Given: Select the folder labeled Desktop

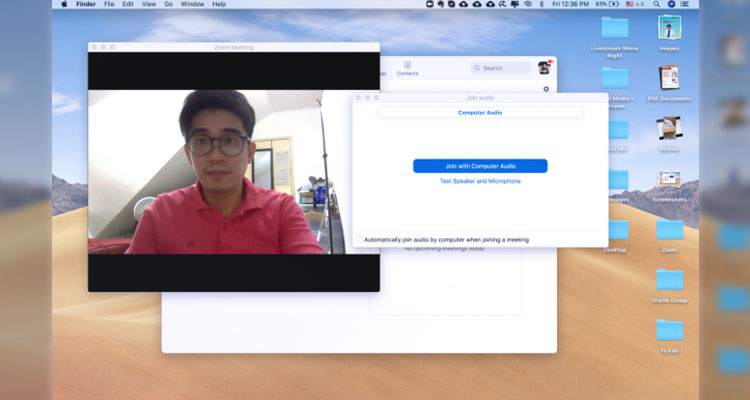Looking at the screenshot, I should (615, 235).
